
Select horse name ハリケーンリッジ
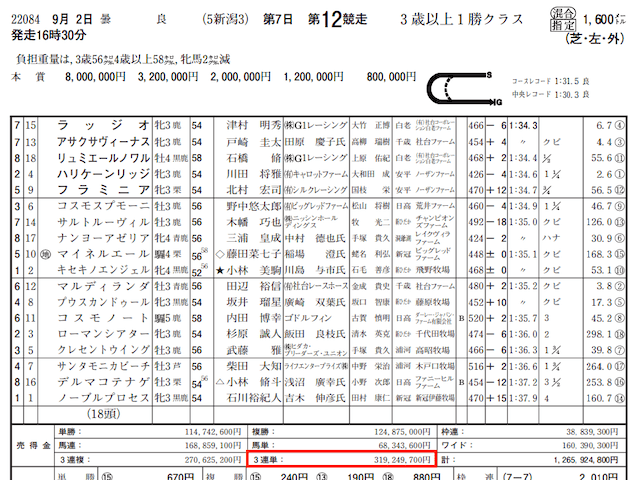[103, 174]
